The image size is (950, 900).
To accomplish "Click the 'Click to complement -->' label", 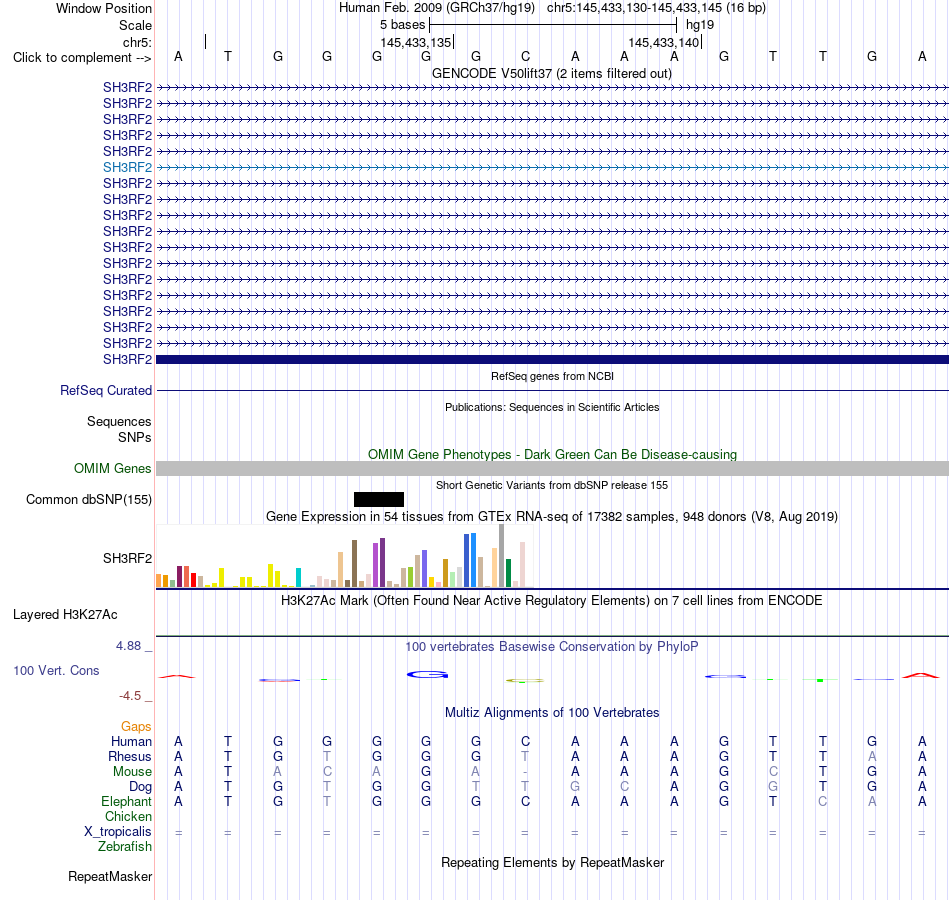I will coord(82,58).
